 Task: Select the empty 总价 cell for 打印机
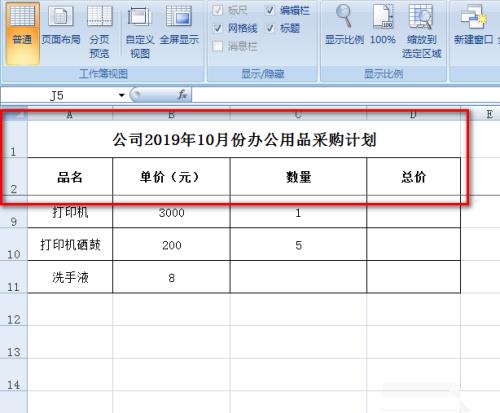click(414, 212)
